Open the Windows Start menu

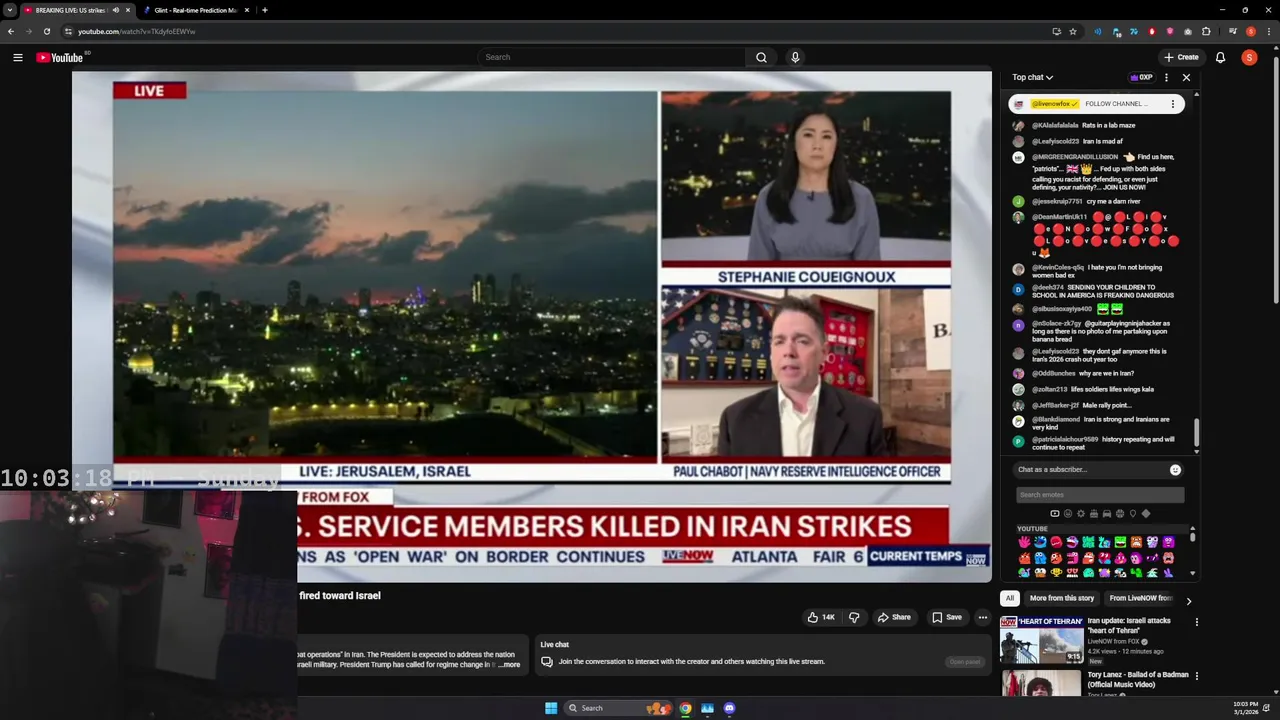pyautogui.click(x=551, y=708)
